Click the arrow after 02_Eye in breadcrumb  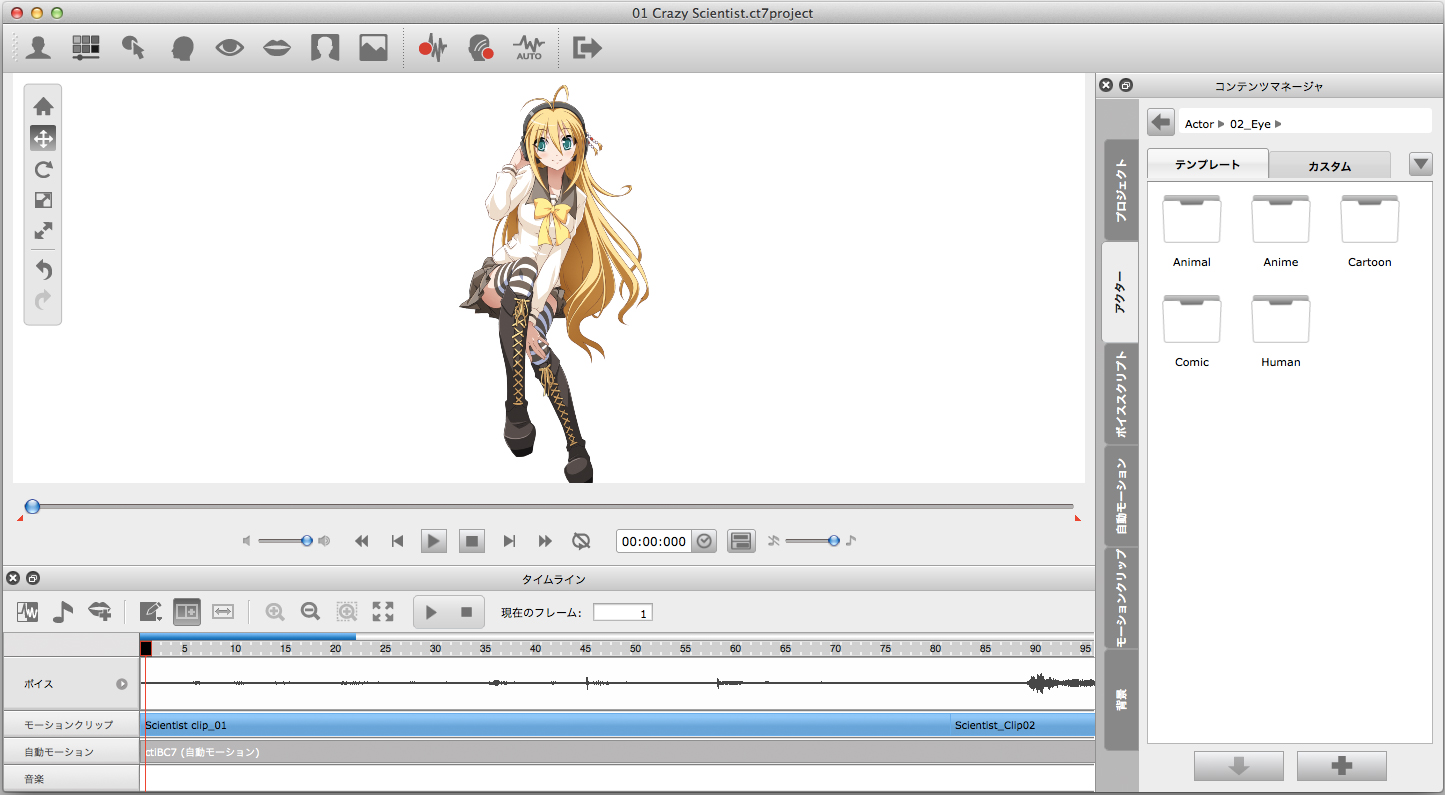[x=1278, y=124]
